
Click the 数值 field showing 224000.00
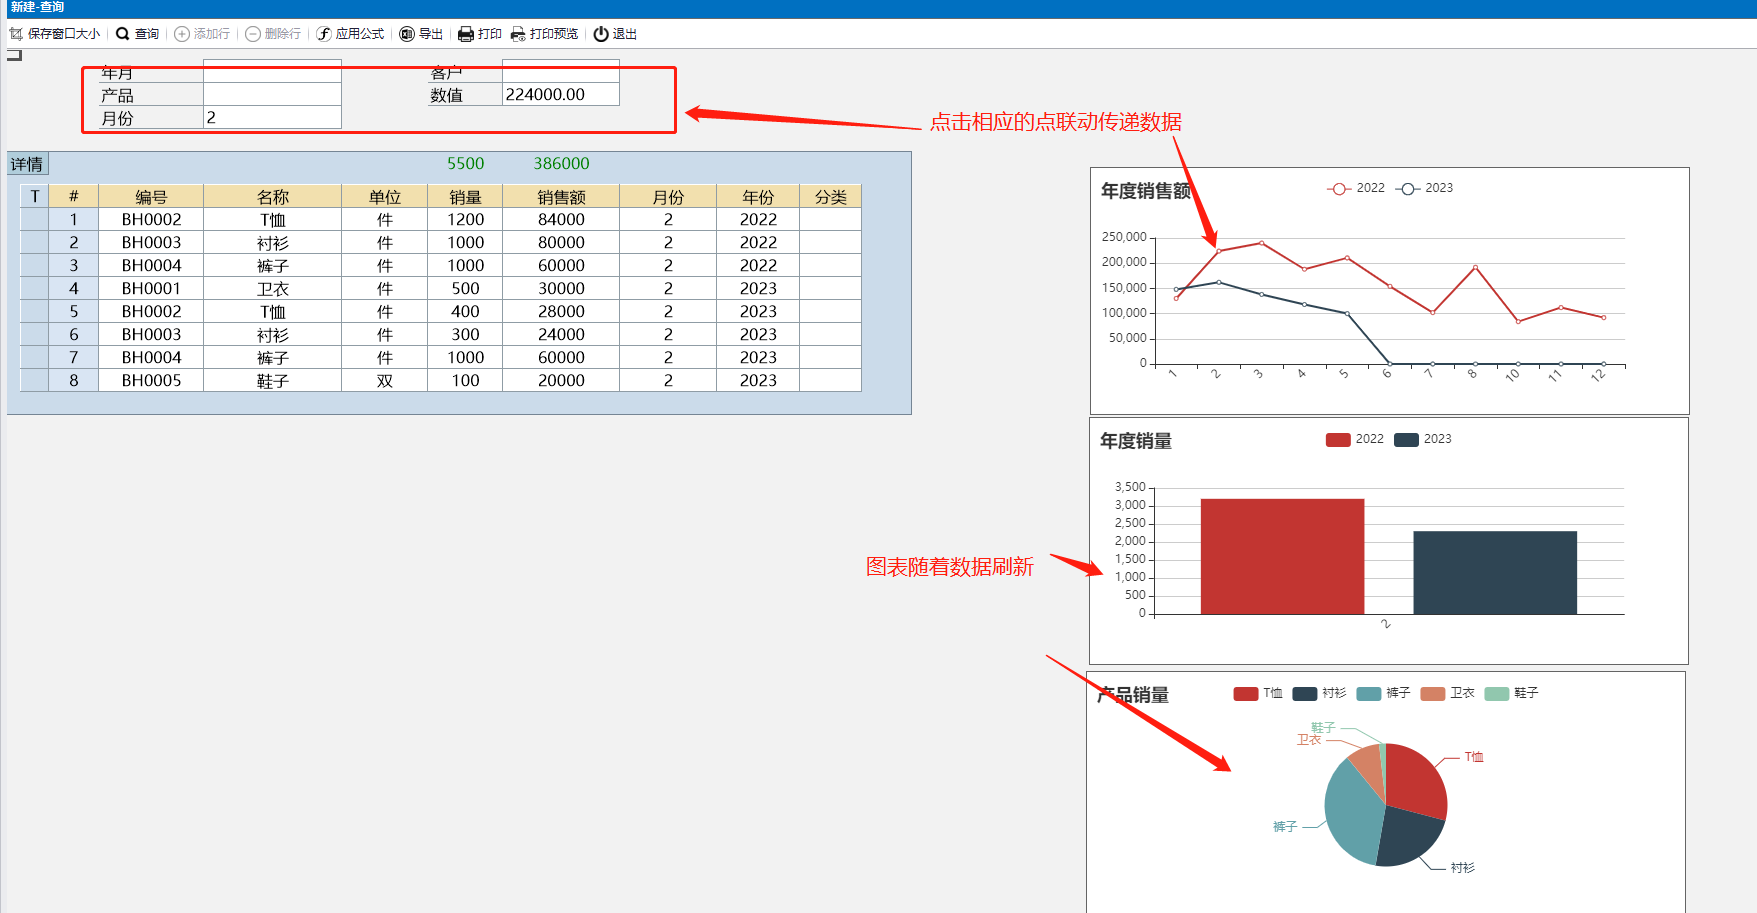click(x=560, y=95)
